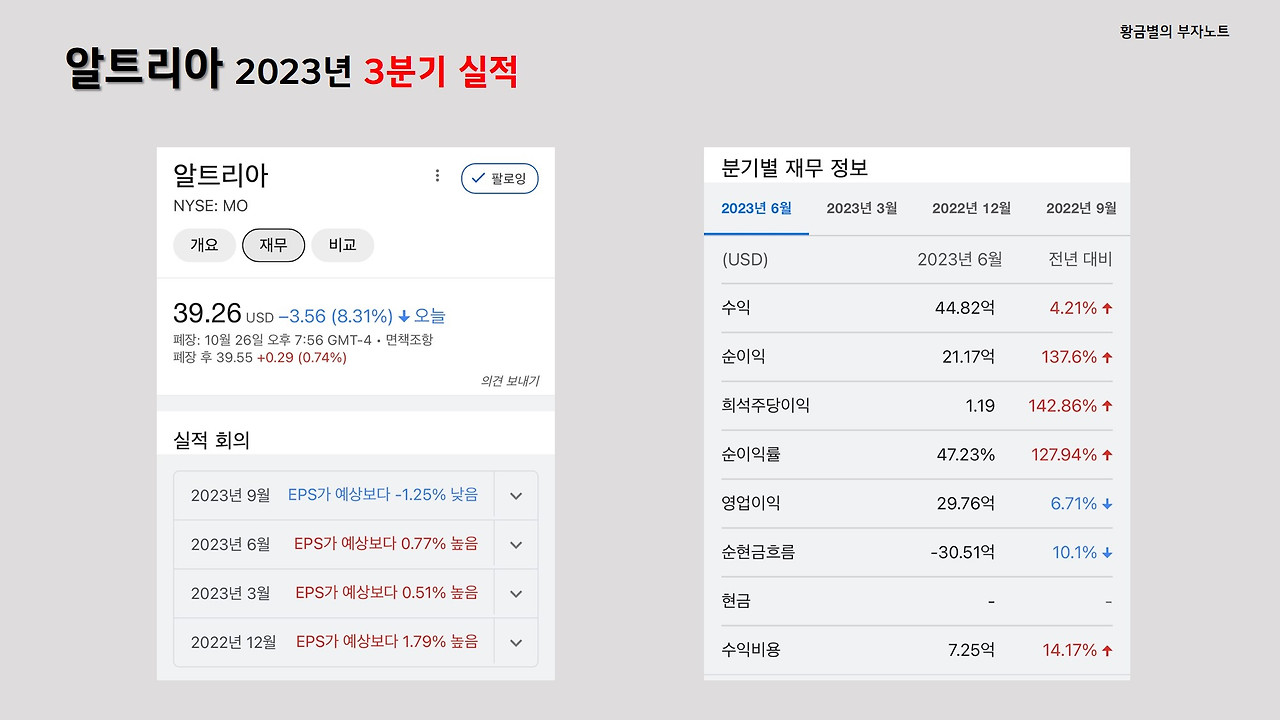Expand the 2023년 6월 earnings details
The image size is (1280, 720).
pyautogui.click(x=516, y=544)
